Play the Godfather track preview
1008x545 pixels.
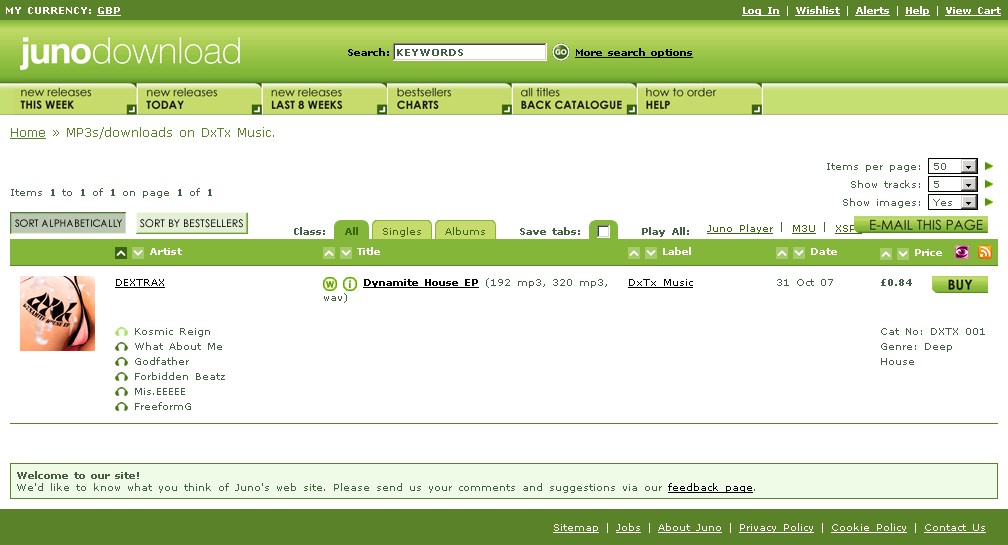pyautogui.click(x=121, y=362)
